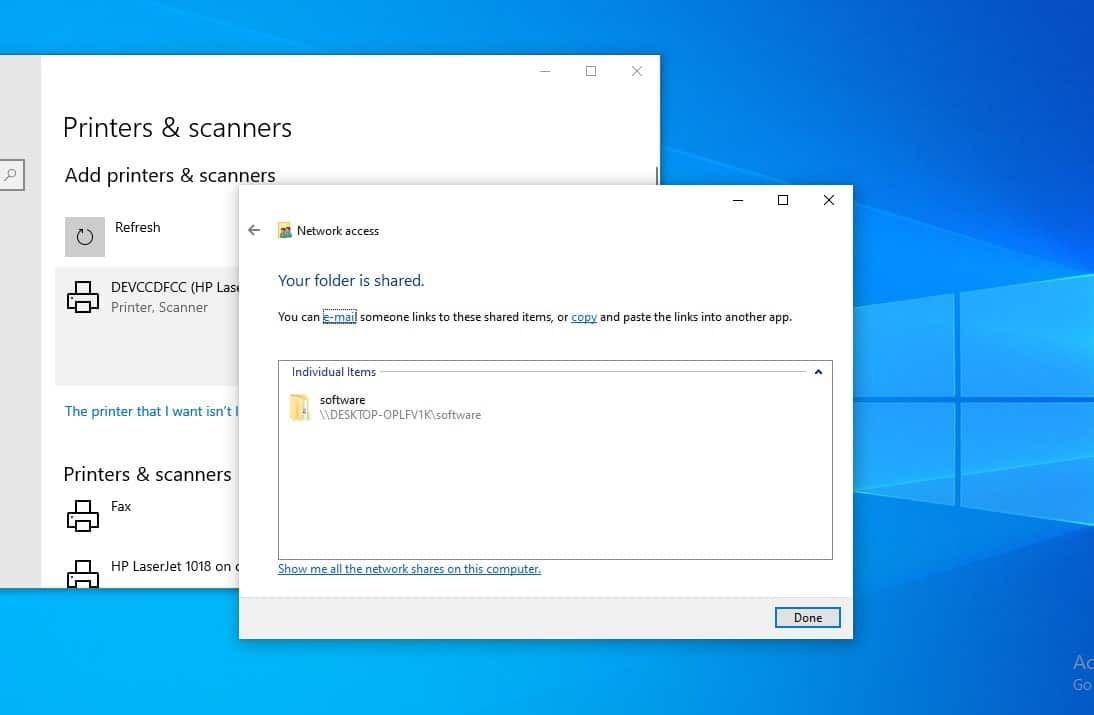Click the e-mail link

pos(340,317)
